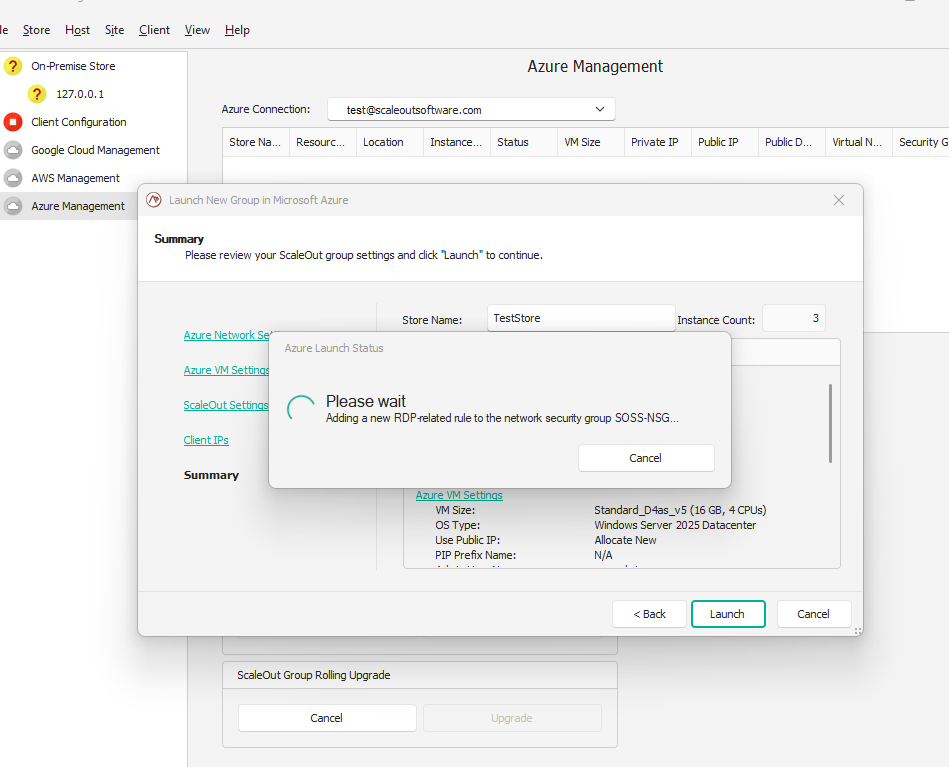Click the Public IP column header

click(x=725, y=142)
